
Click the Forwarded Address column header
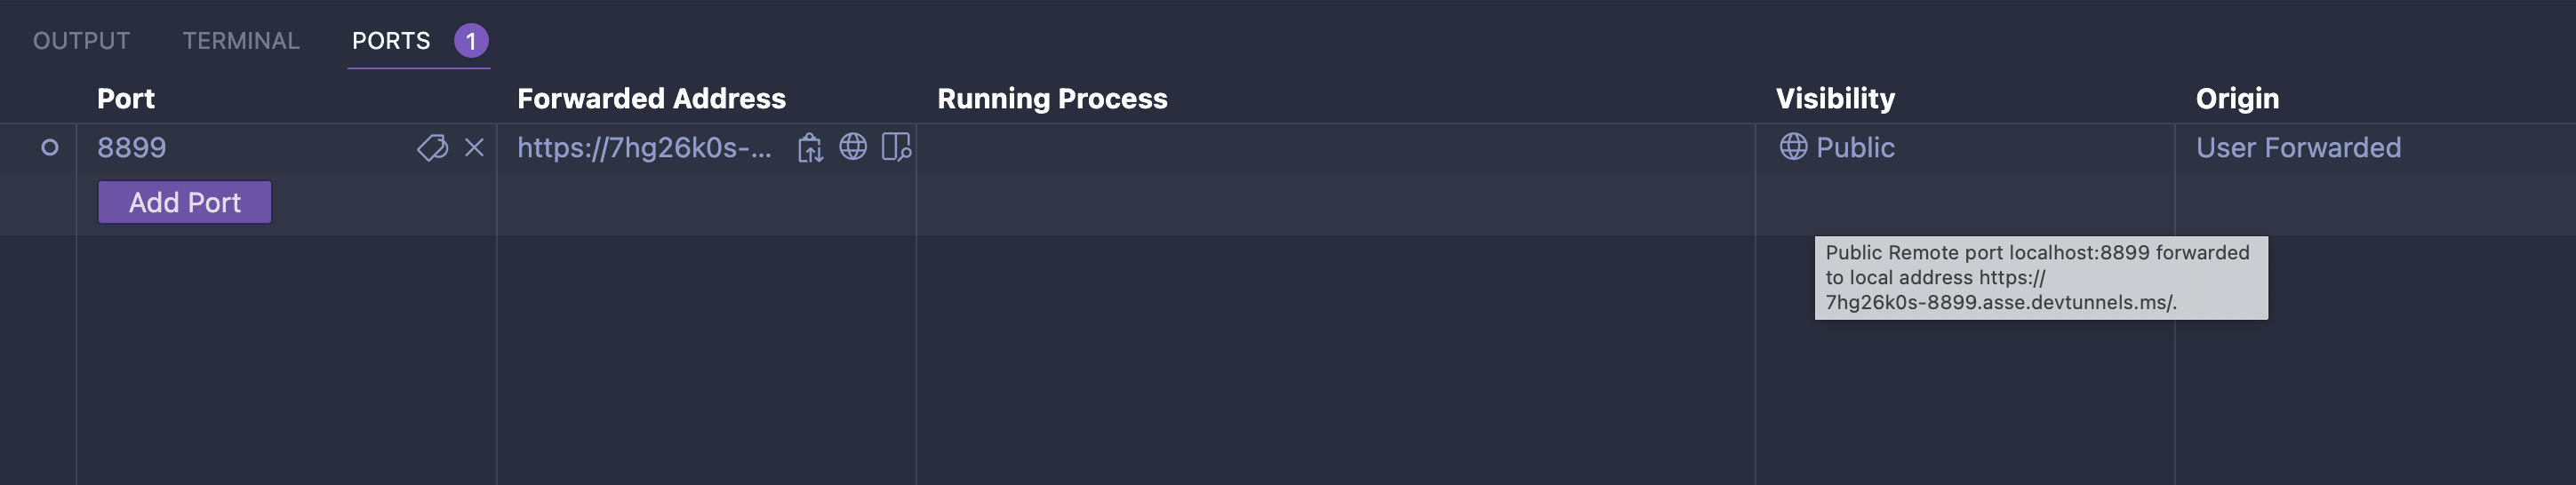point(651,99)
